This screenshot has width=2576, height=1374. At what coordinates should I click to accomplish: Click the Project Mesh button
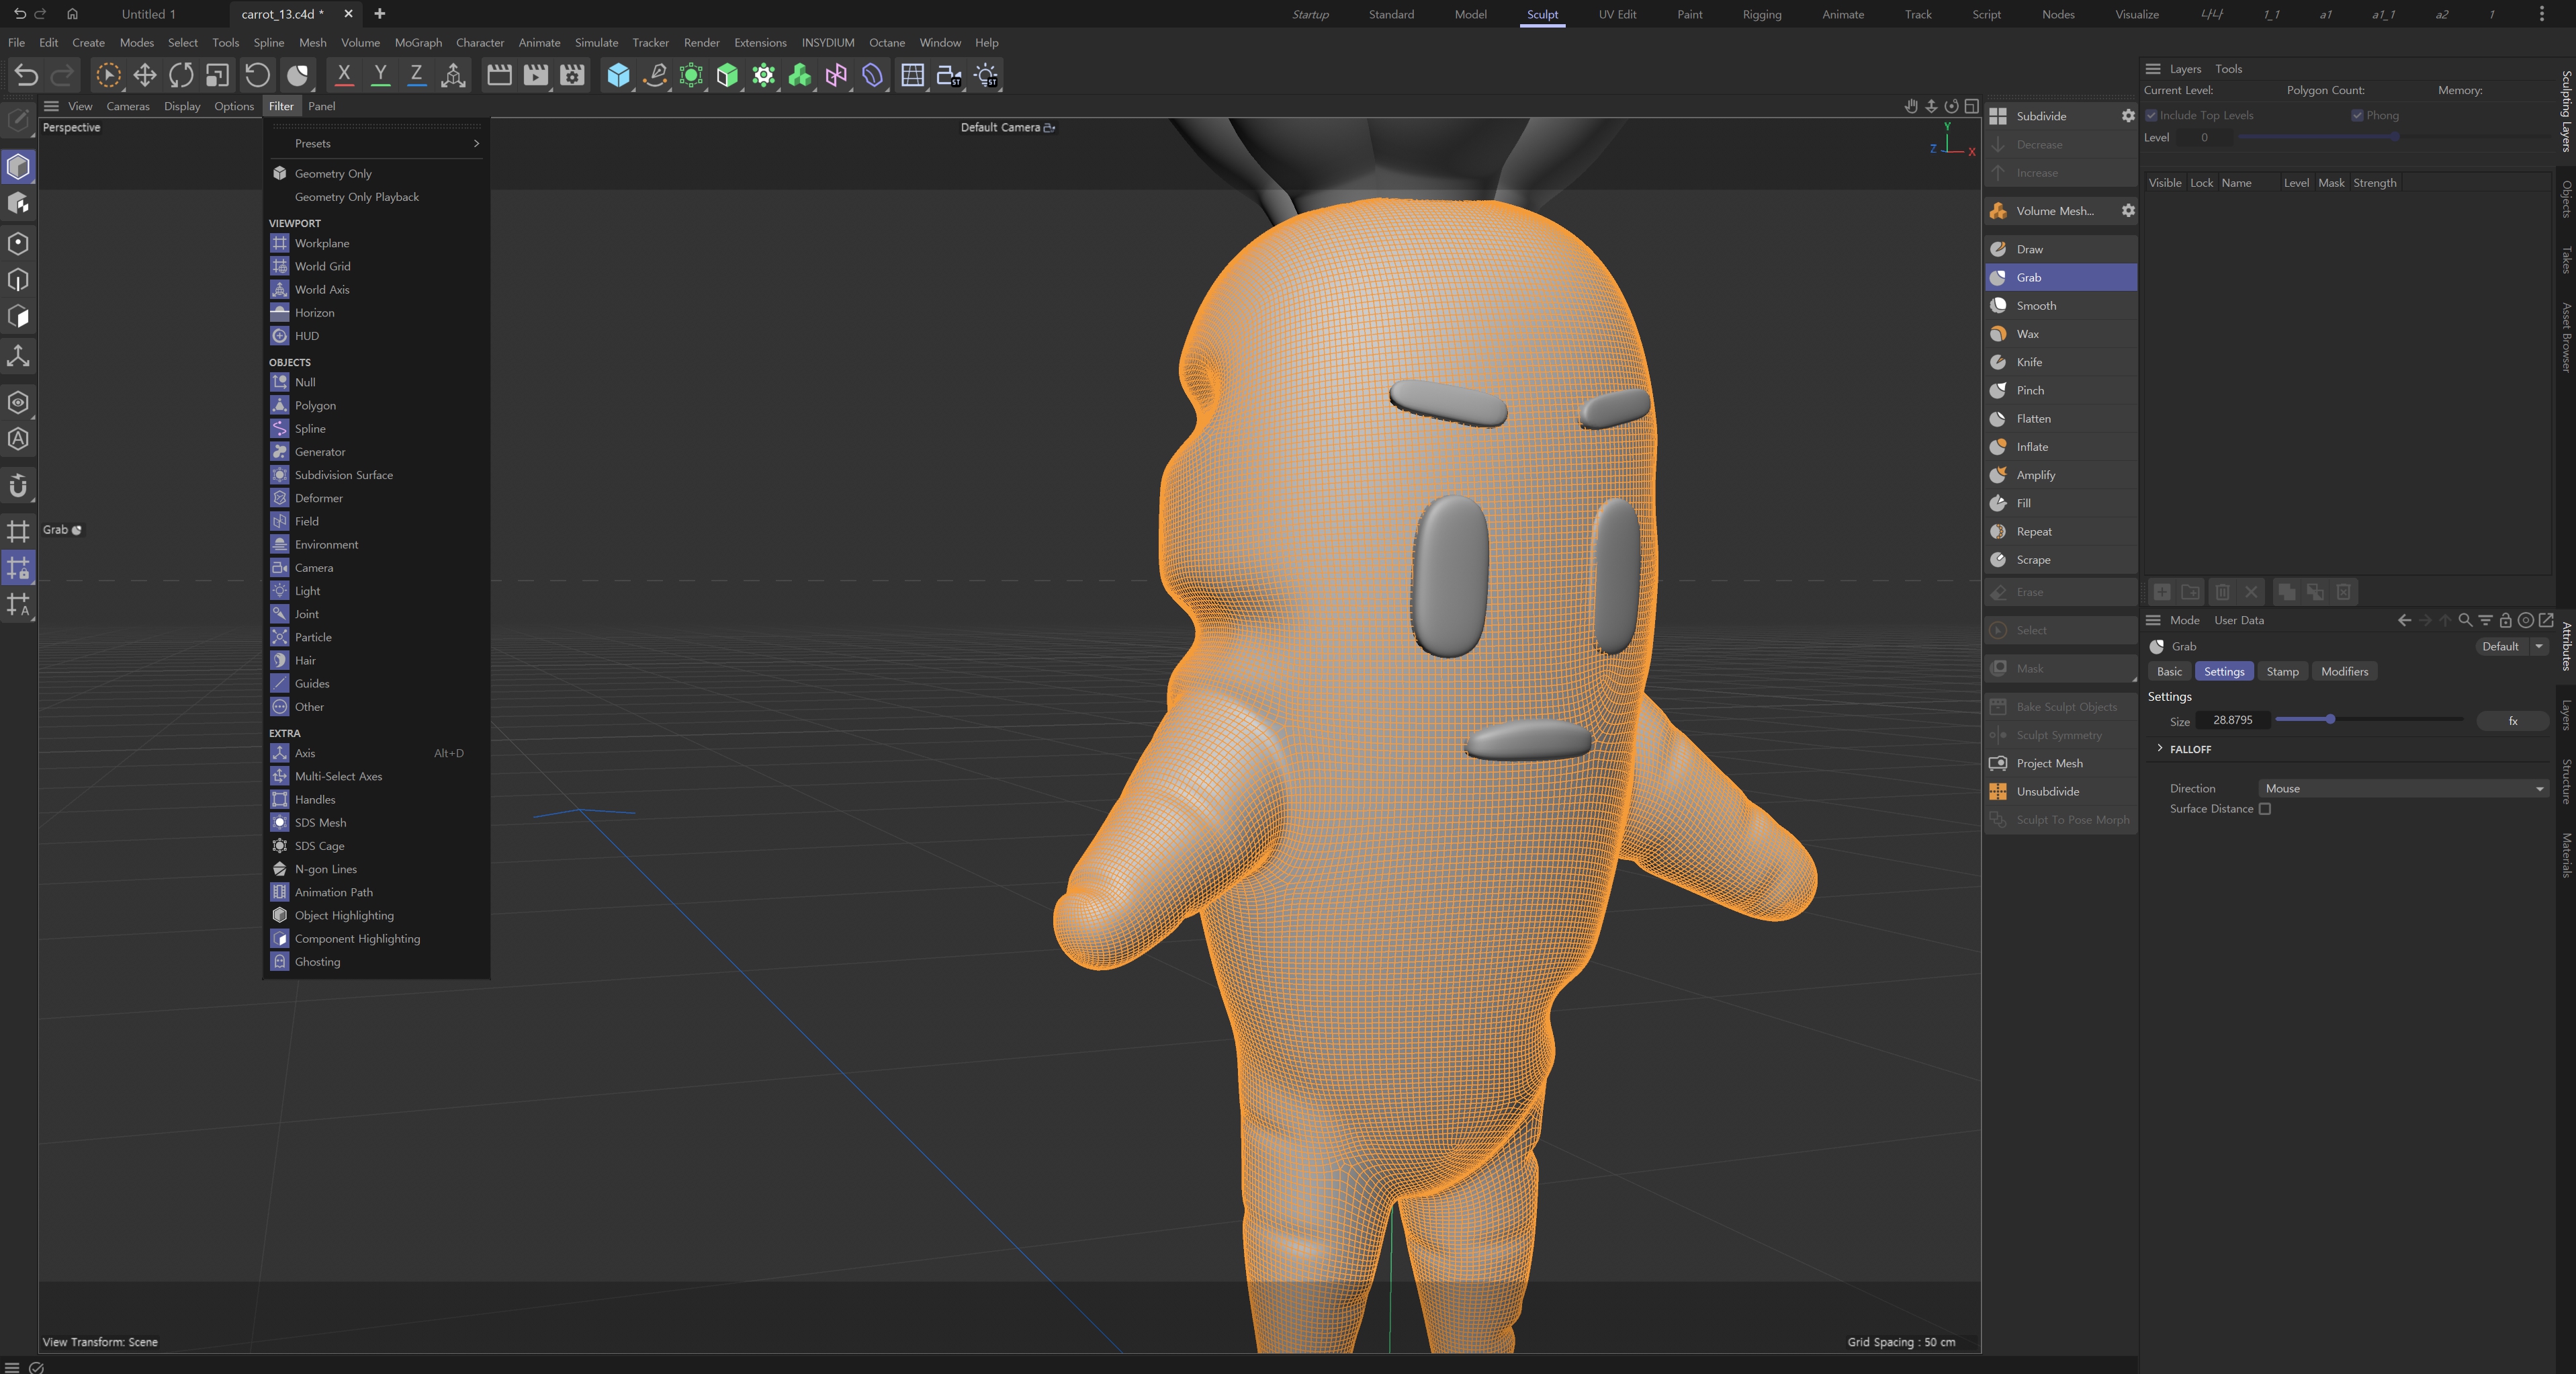point(2049,763)
